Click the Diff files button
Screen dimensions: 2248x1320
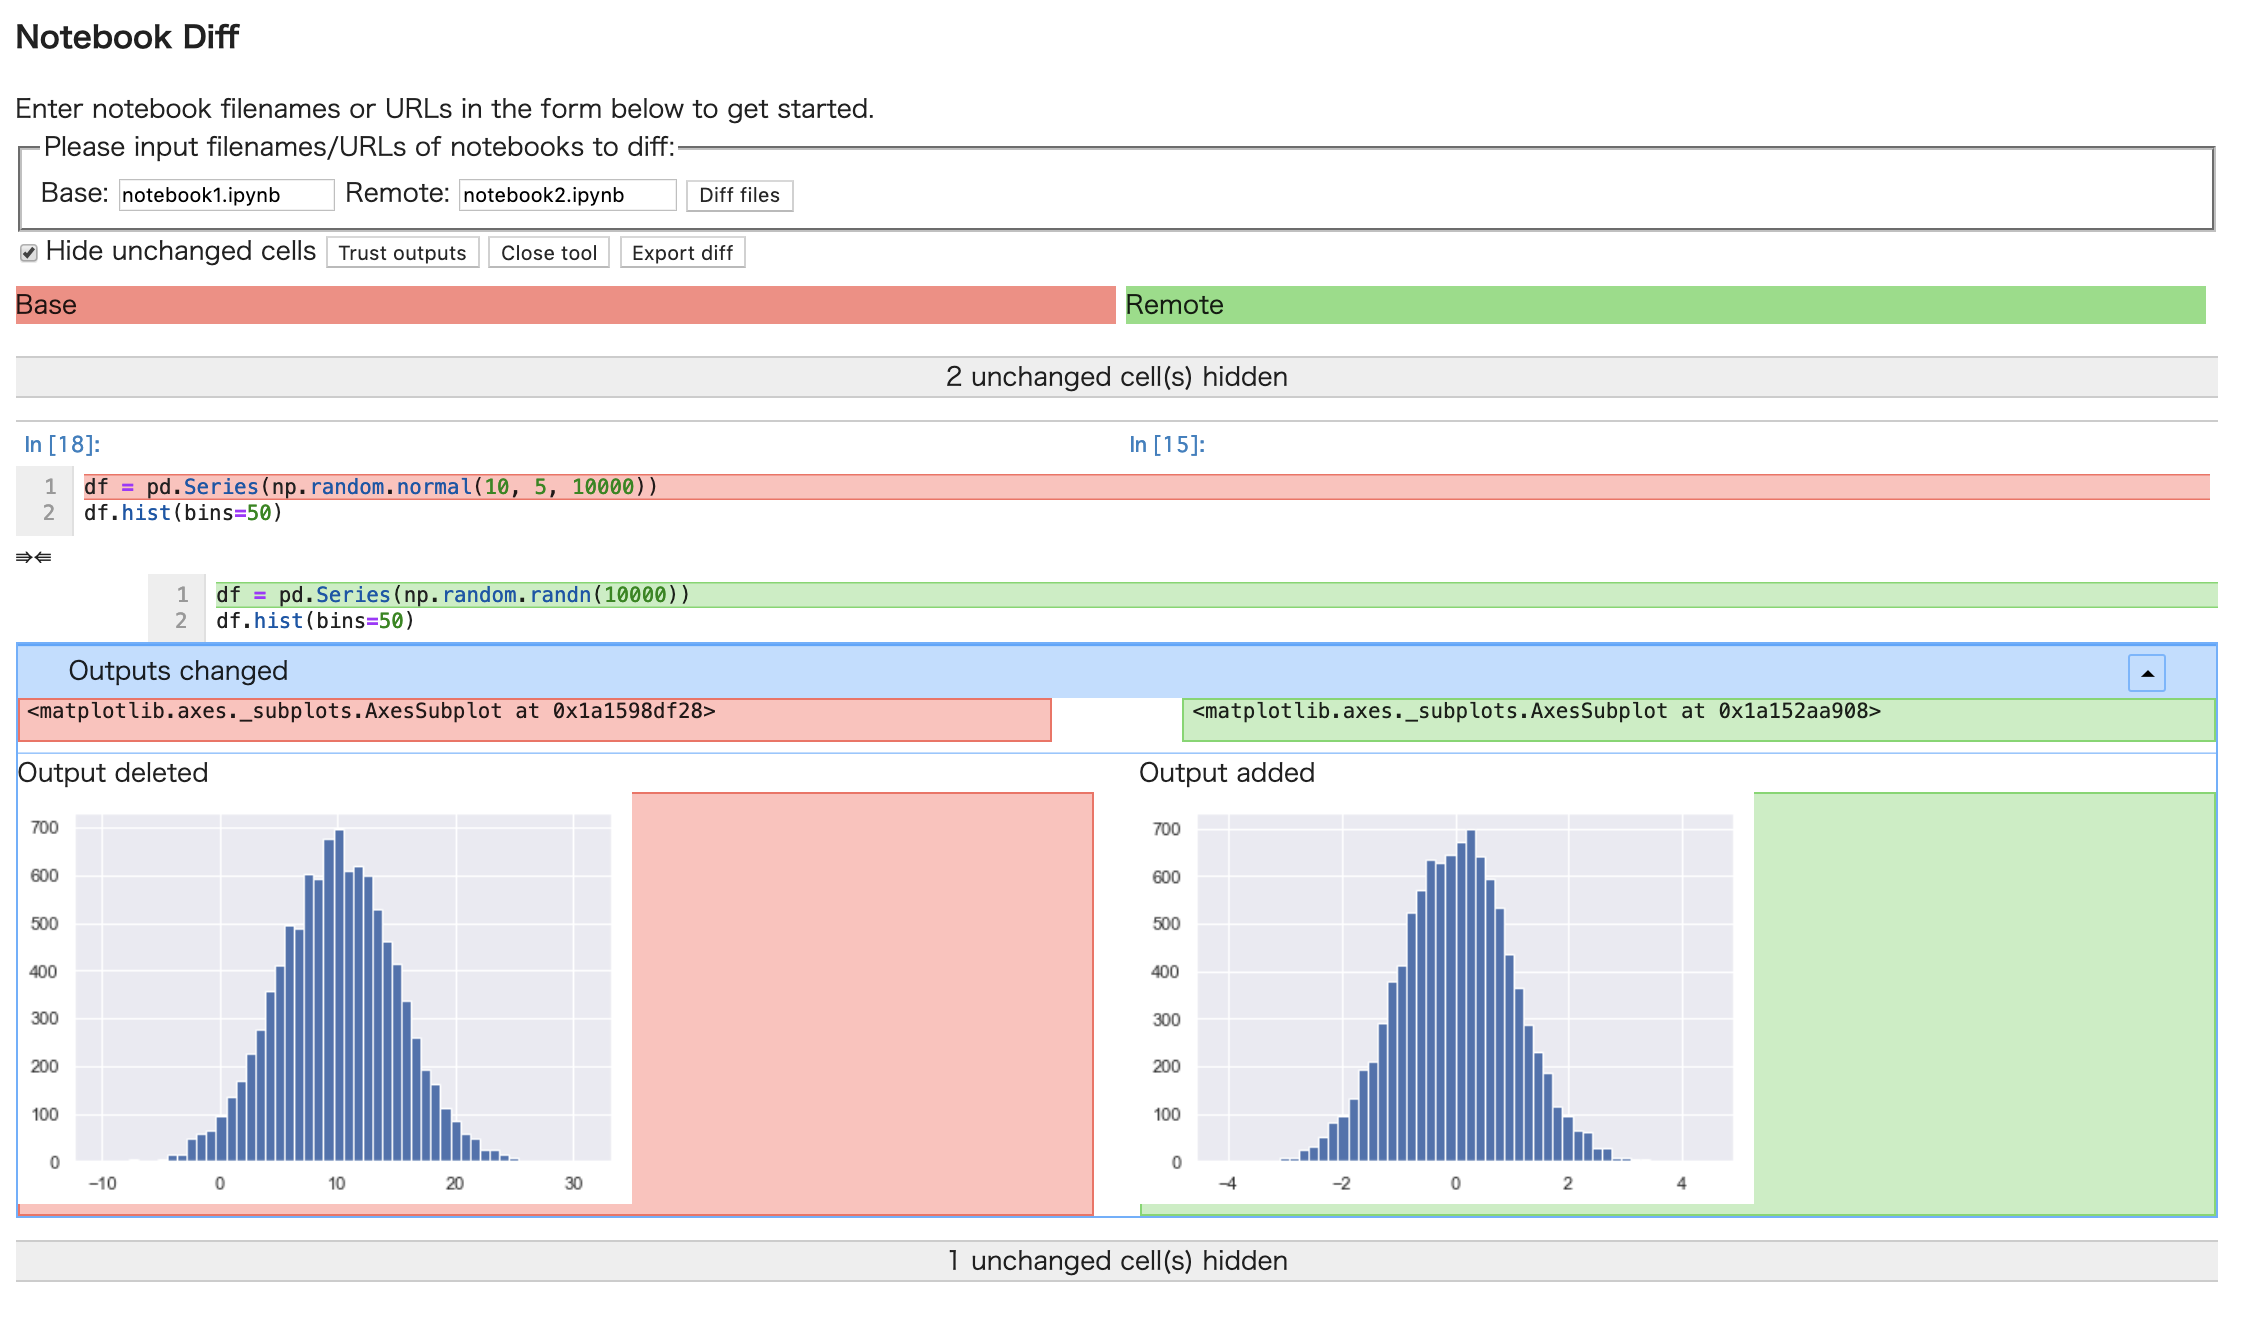pos(739,195)
